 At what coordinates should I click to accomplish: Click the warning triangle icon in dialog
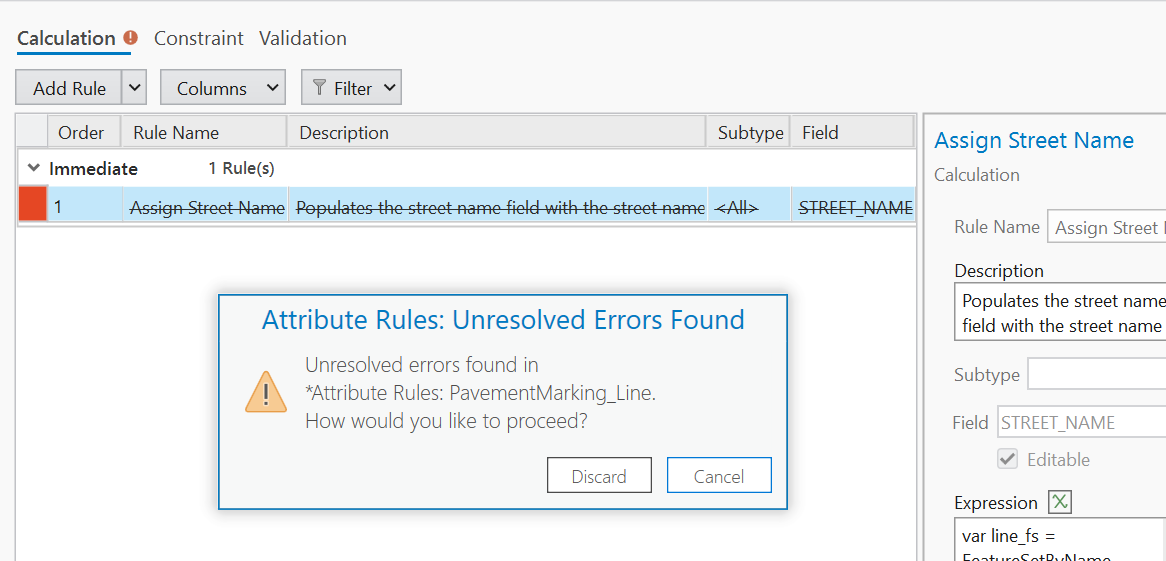point(266,392)
